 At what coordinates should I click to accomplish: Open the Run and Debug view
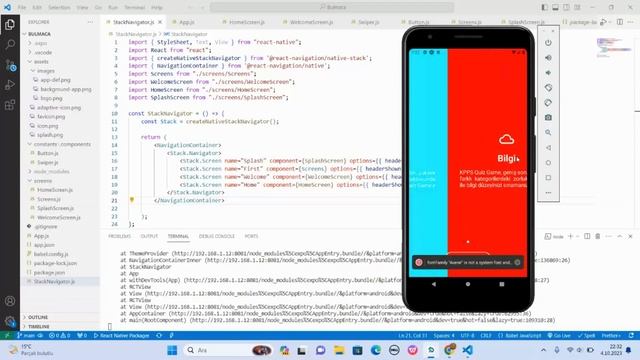point(10,84)
